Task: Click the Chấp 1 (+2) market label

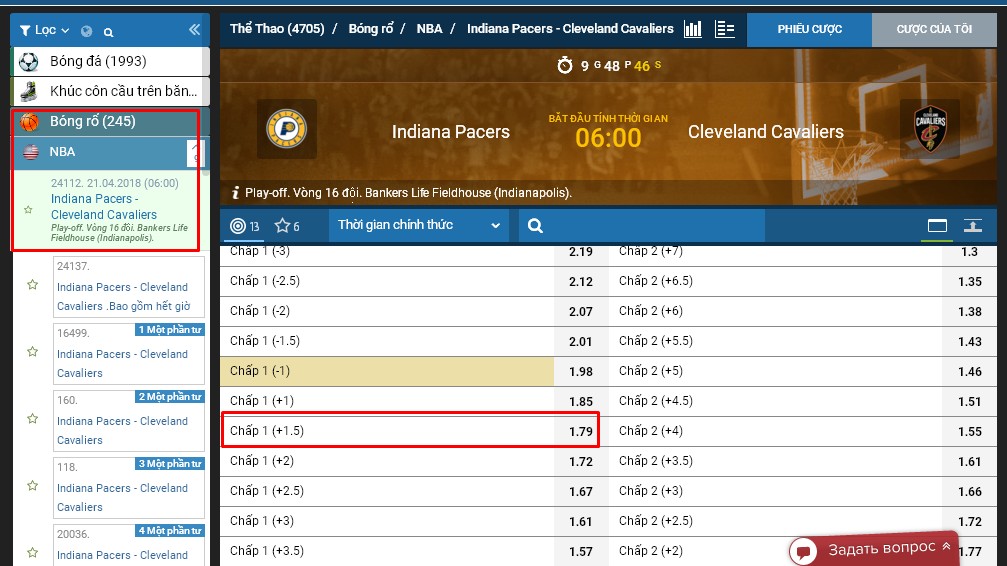Action: (262, 461)
